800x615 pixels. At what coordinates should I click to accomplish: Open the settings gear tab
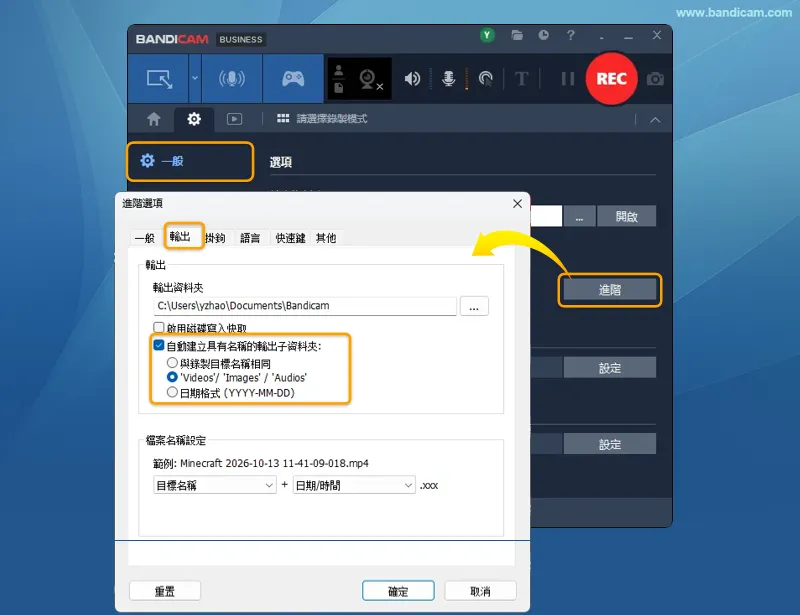[x=194, y=119]
